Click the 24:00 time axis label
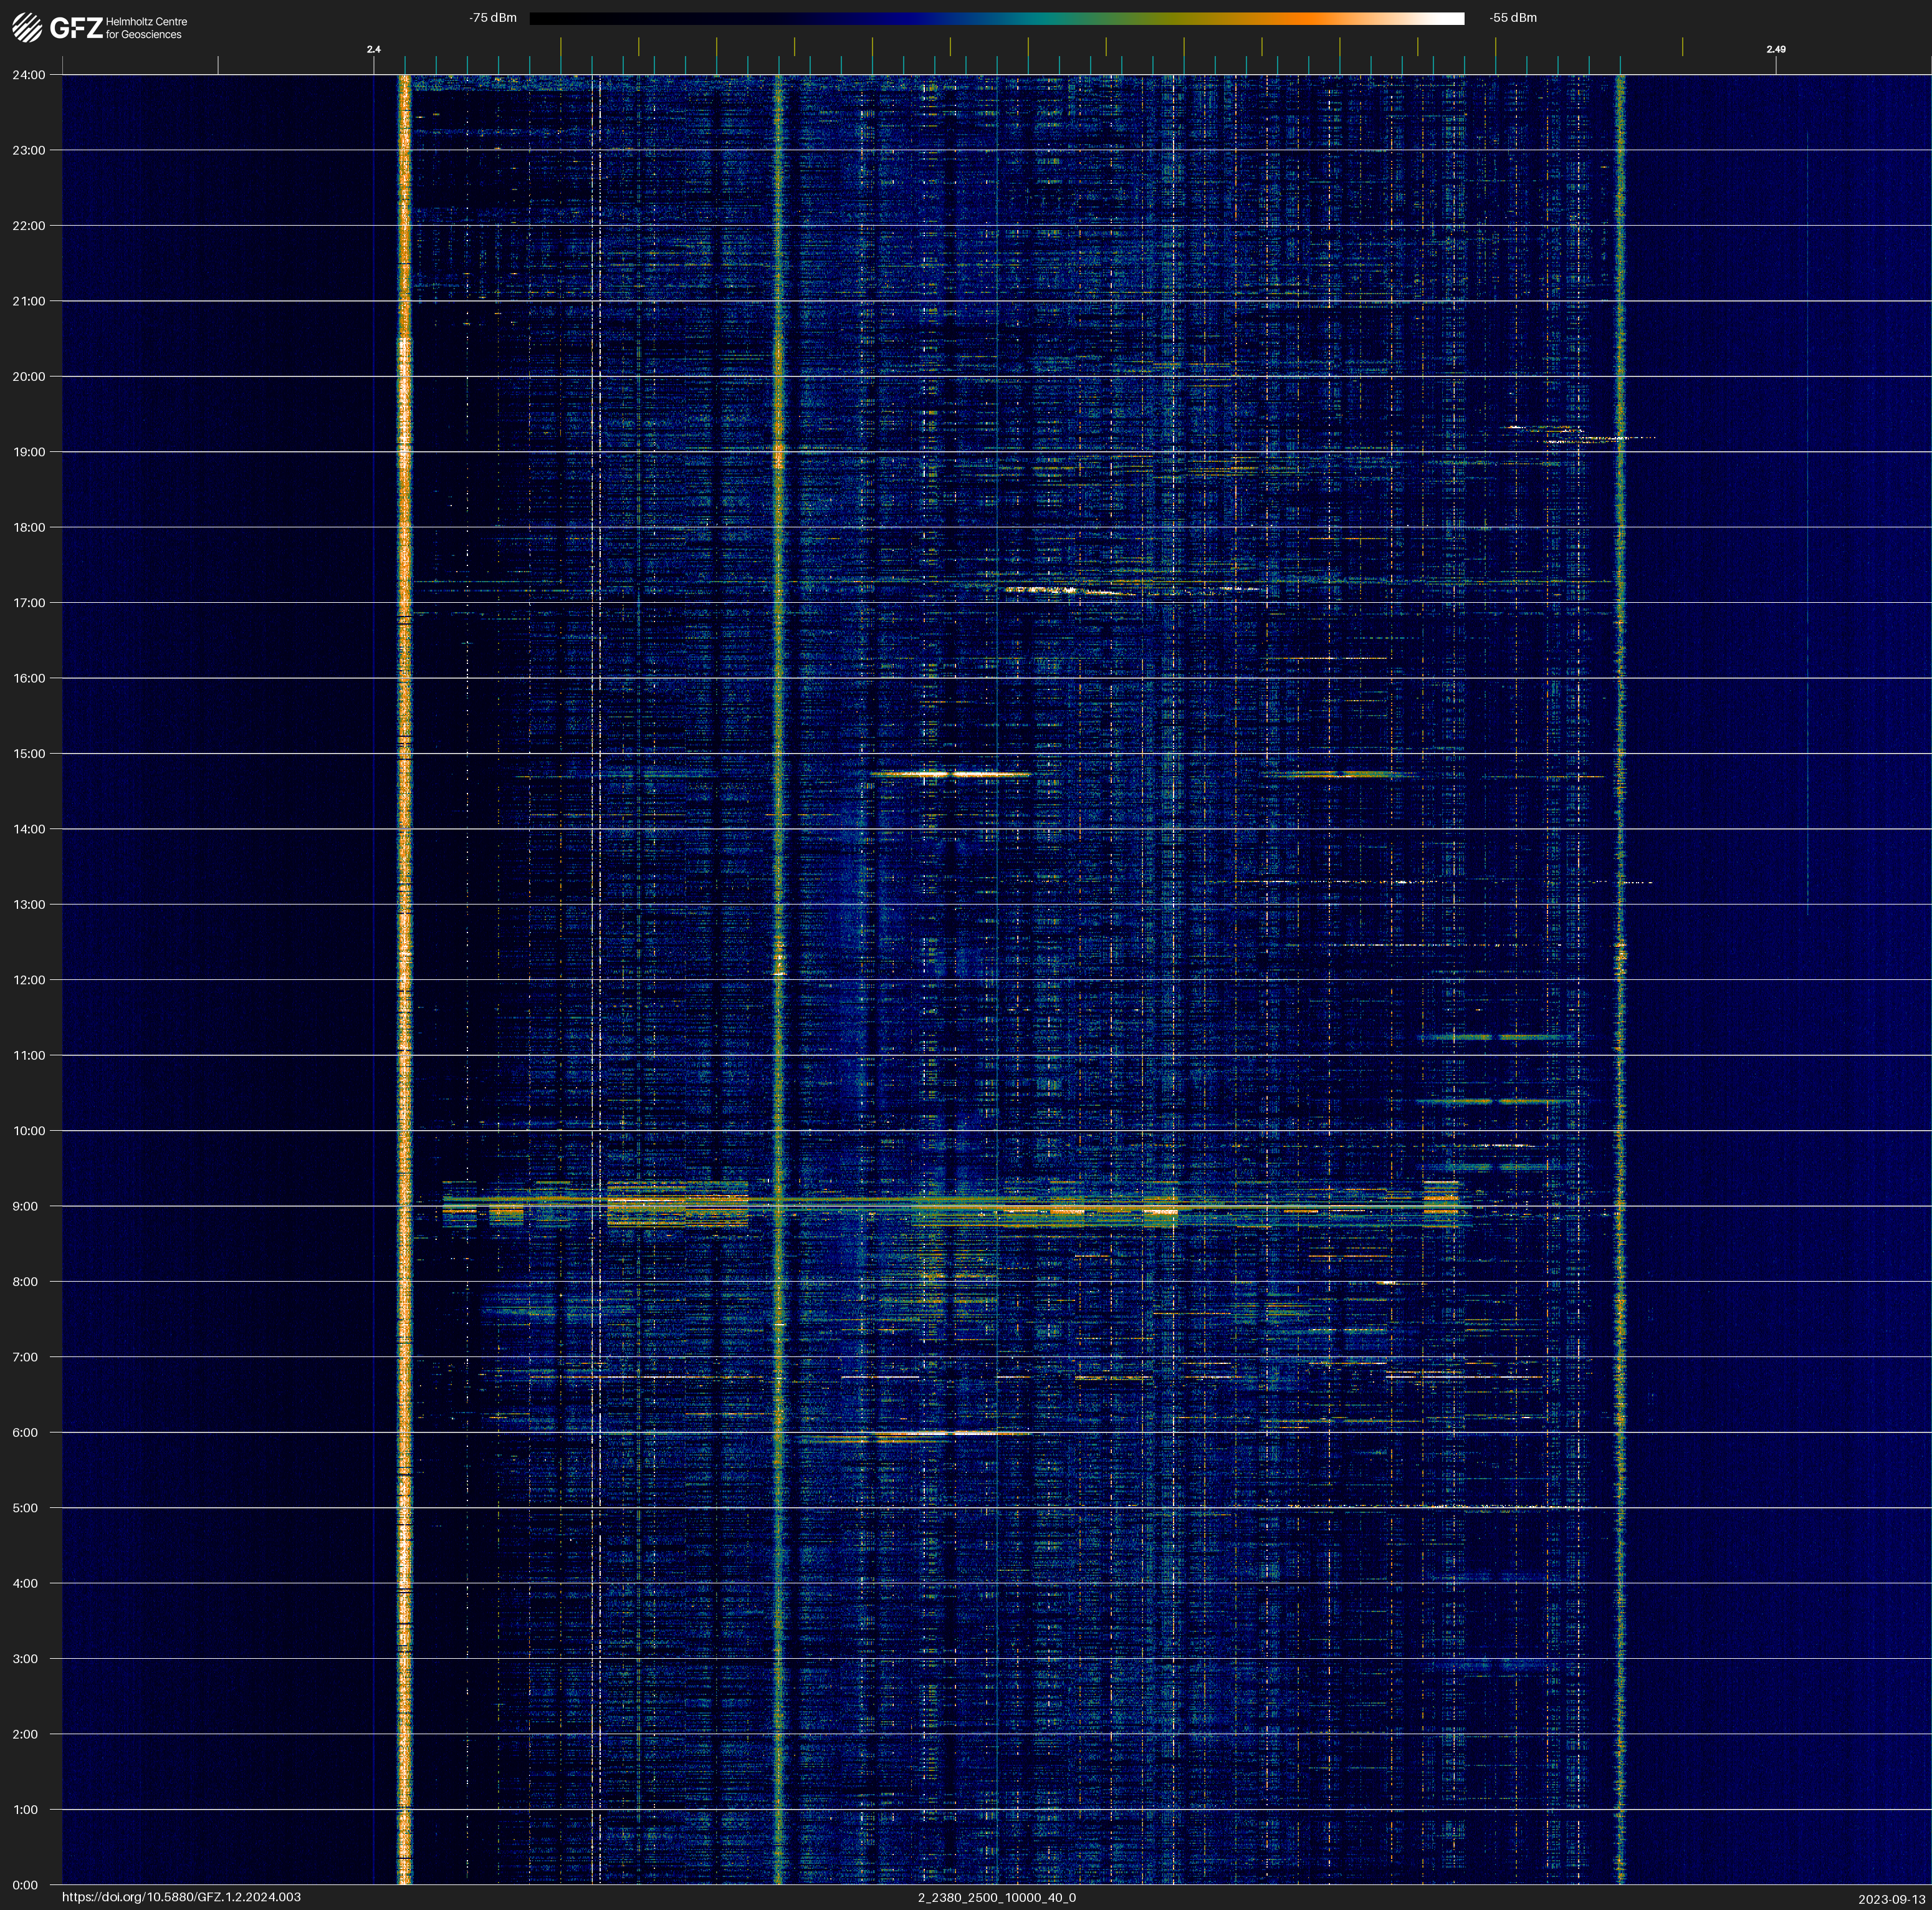Viewport: 1932px width, 1910px height. [29, 75]
